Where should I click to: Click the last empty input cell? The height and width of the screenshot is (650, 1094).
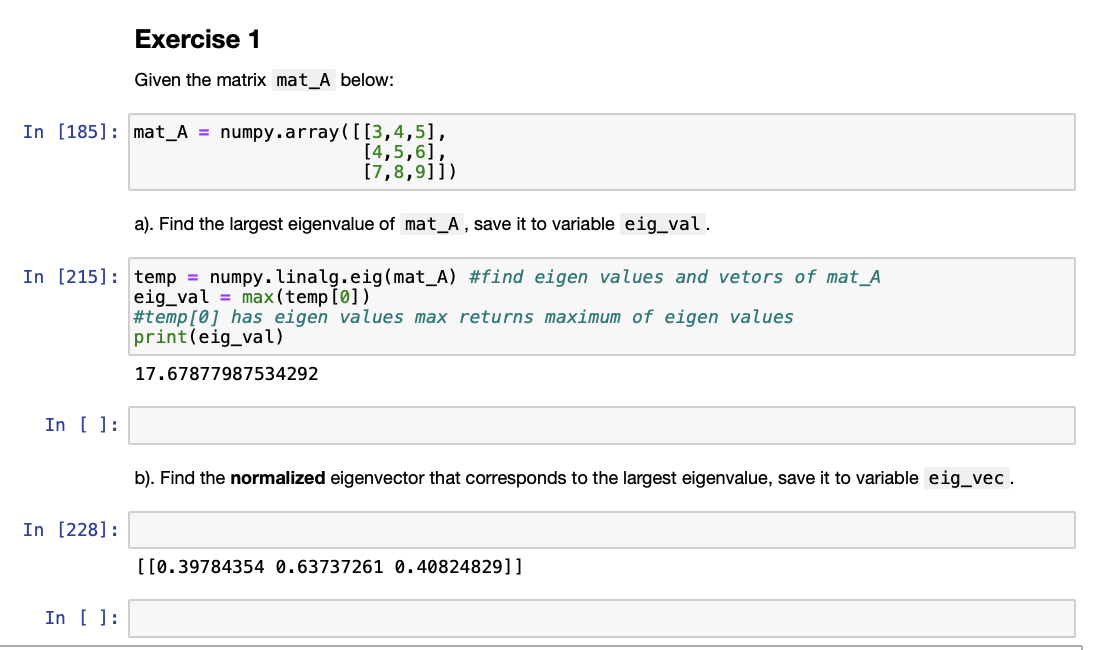[600, 617]
